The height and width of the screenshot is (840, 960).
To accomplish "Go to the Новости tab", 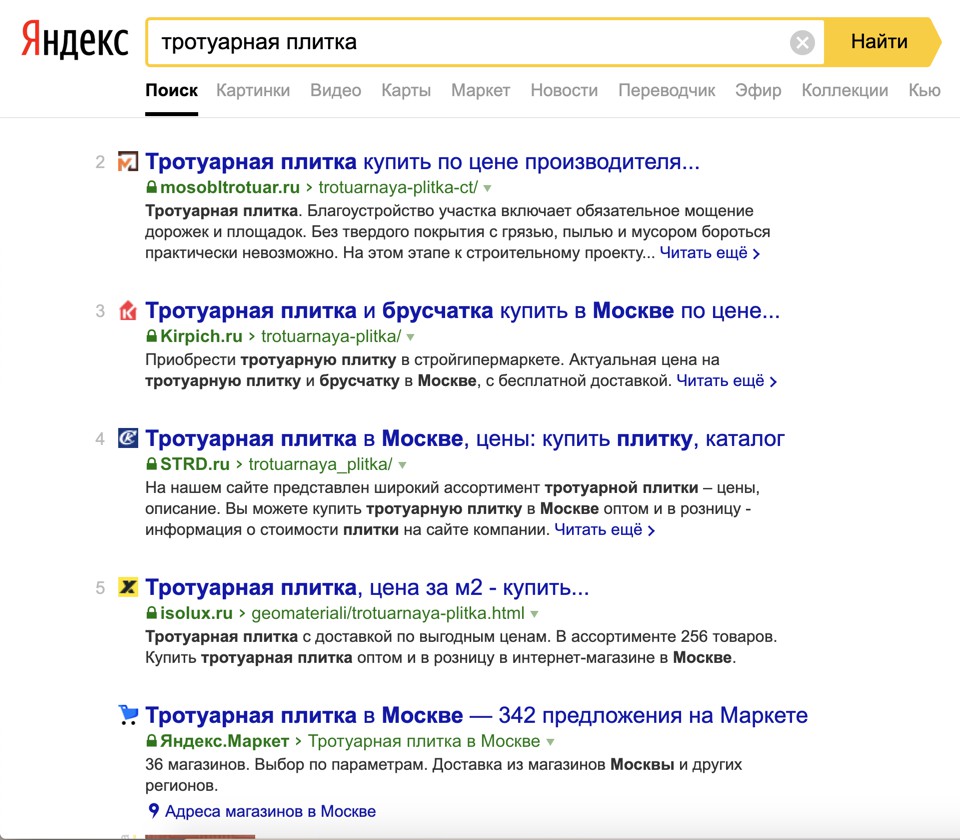I will (x=564, y=91).
